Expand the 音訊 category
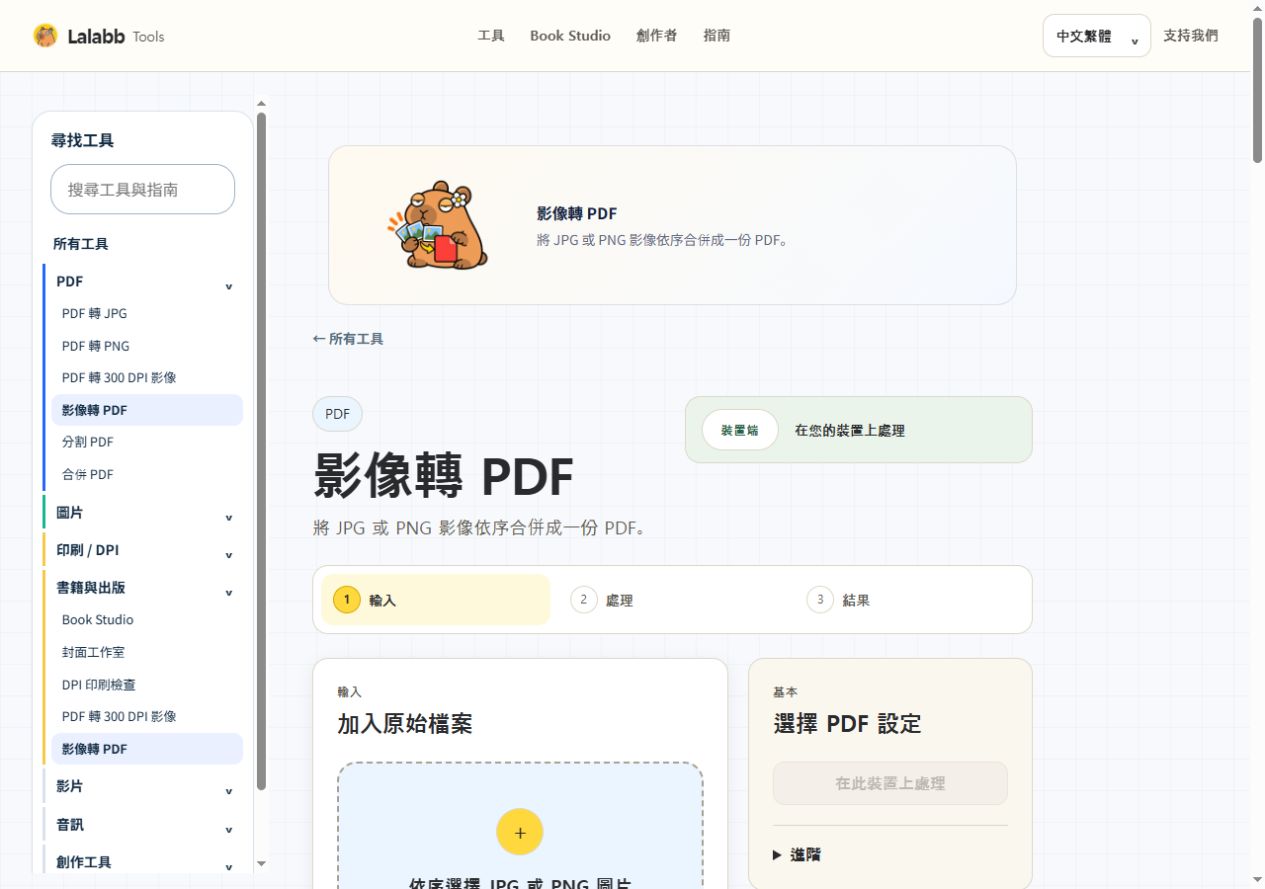Screen dimensions: 1265x889 pos(143,825)
